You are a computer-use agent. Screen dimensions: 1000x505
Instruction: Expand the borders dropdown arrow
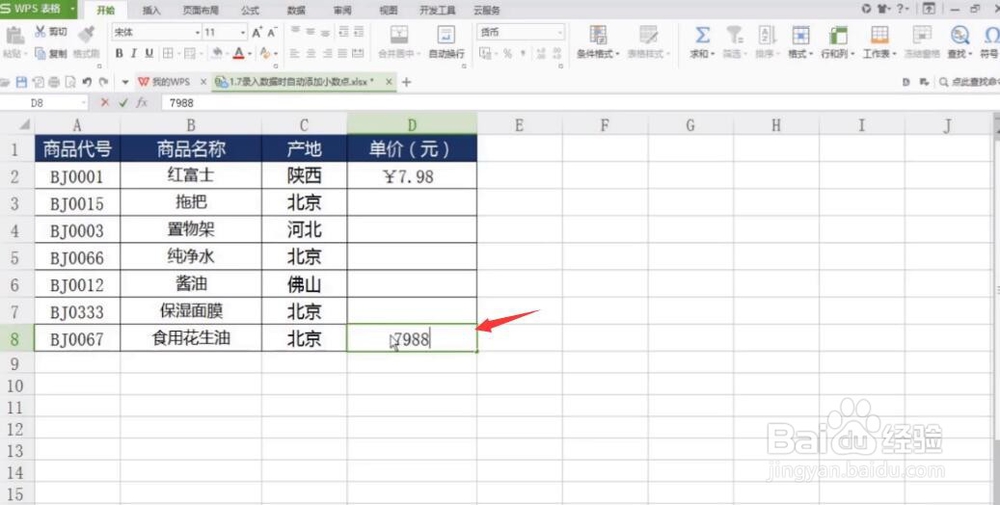[x=179, y=54]
